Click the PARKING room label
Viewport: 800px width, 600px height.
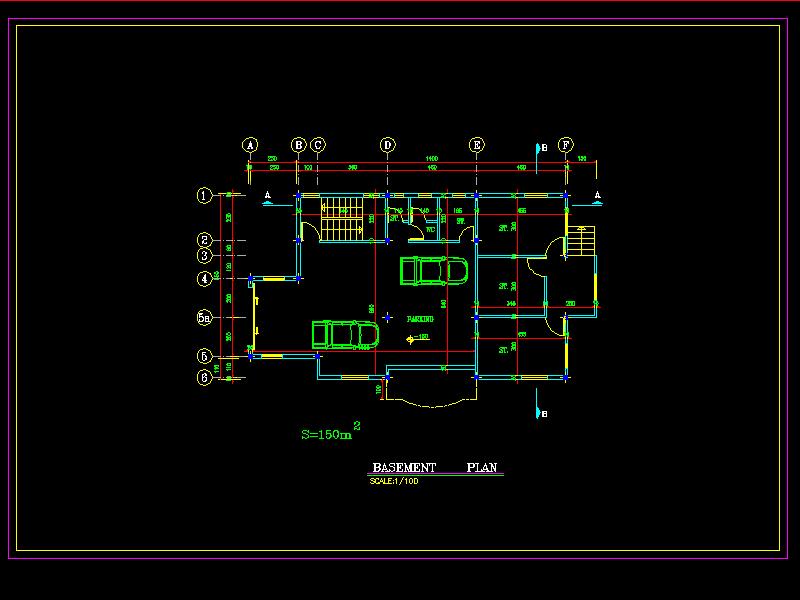pyautogui.click(x=420, y=318)
